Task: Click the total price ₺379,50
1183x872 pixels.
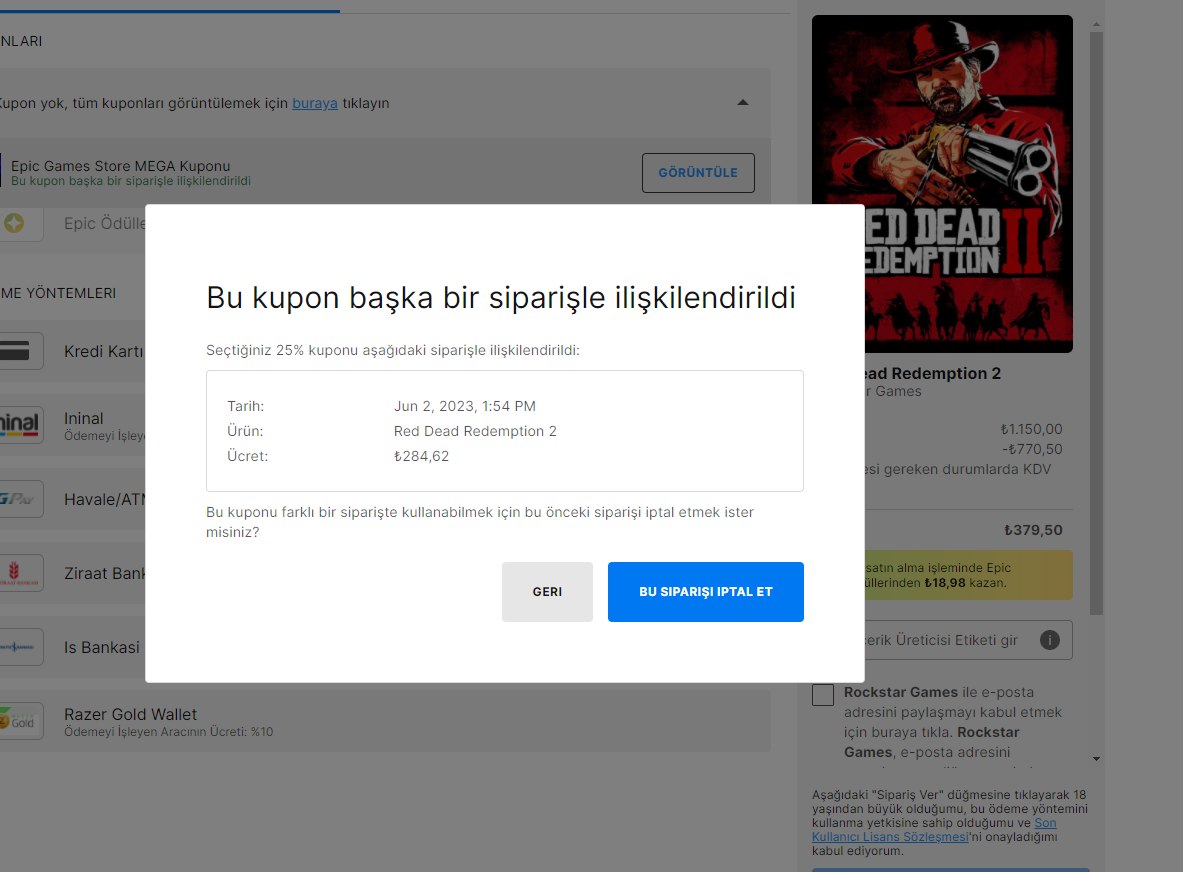Action: [1033, 530]
